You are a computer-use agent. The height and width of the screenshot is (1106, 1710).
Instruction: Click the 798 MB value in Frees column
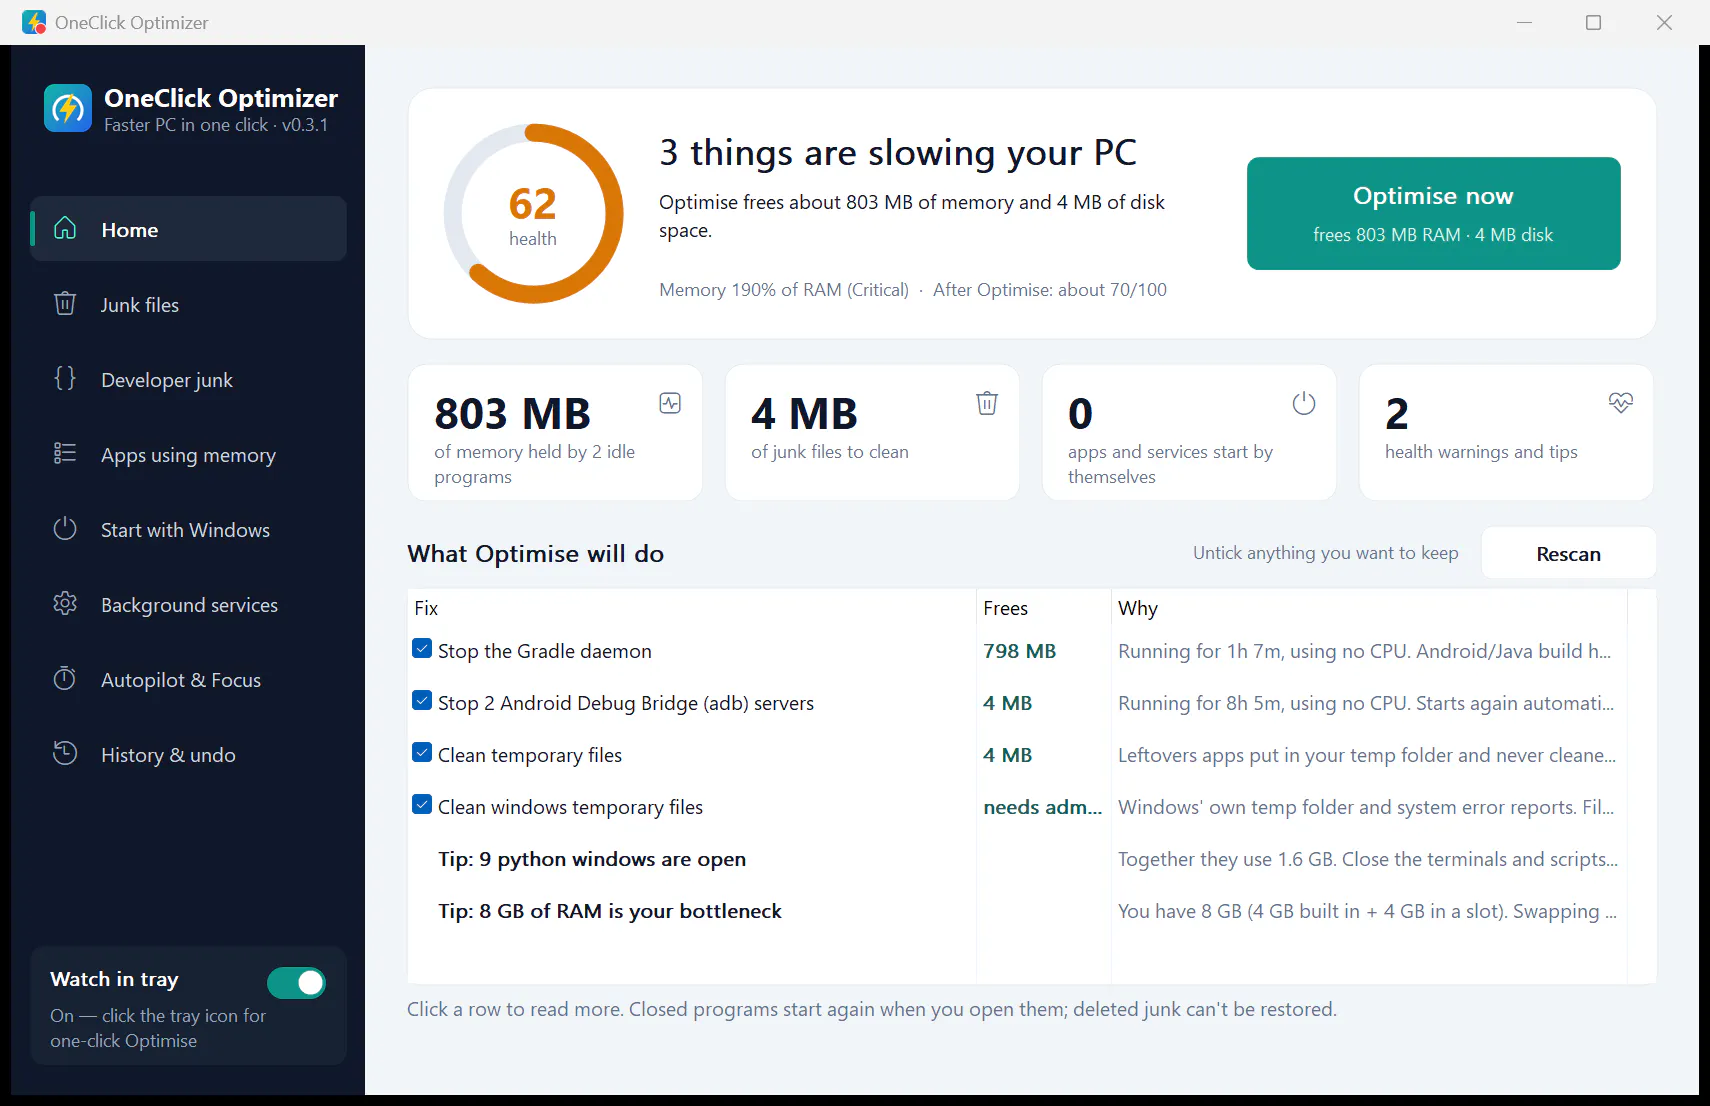tap(1019, 651)
